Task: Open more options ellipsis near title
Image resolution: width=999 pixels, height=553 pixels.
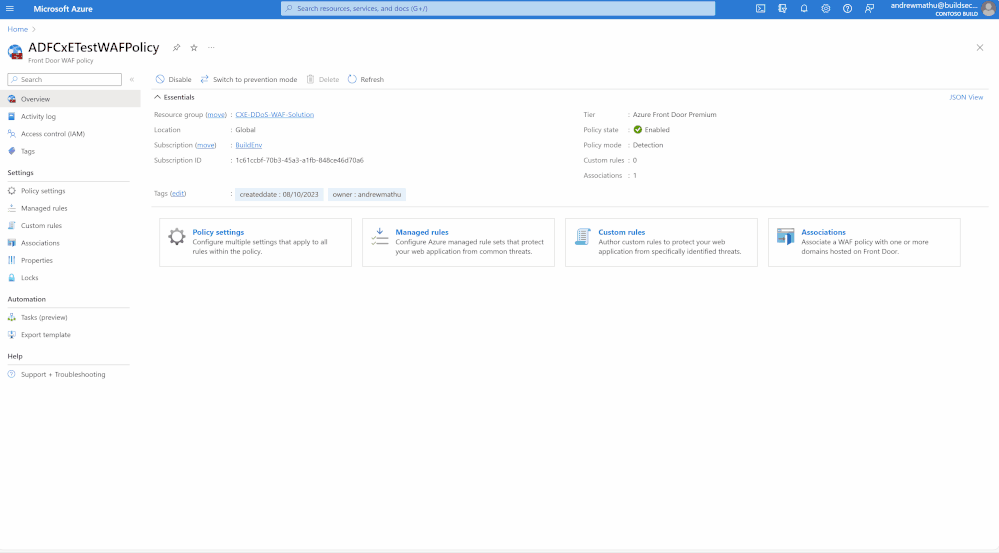Action: coord(212,48)
